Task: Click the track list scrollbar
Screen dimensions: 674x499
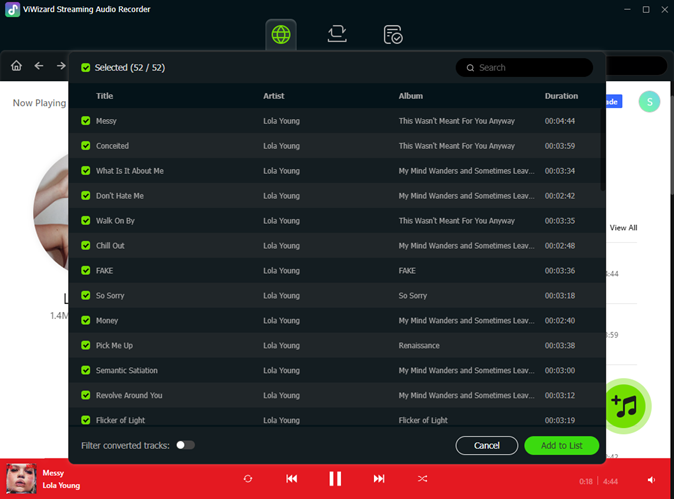Action: pos(603,150)
